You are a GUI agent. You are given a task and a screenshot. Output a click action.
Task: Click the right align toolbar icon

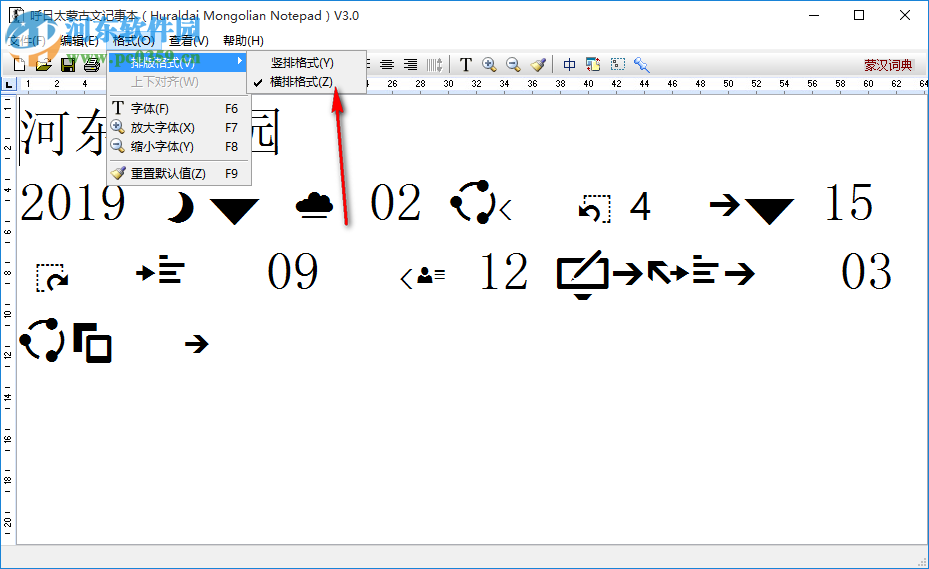pyautogui.click(x=410, y=65)
